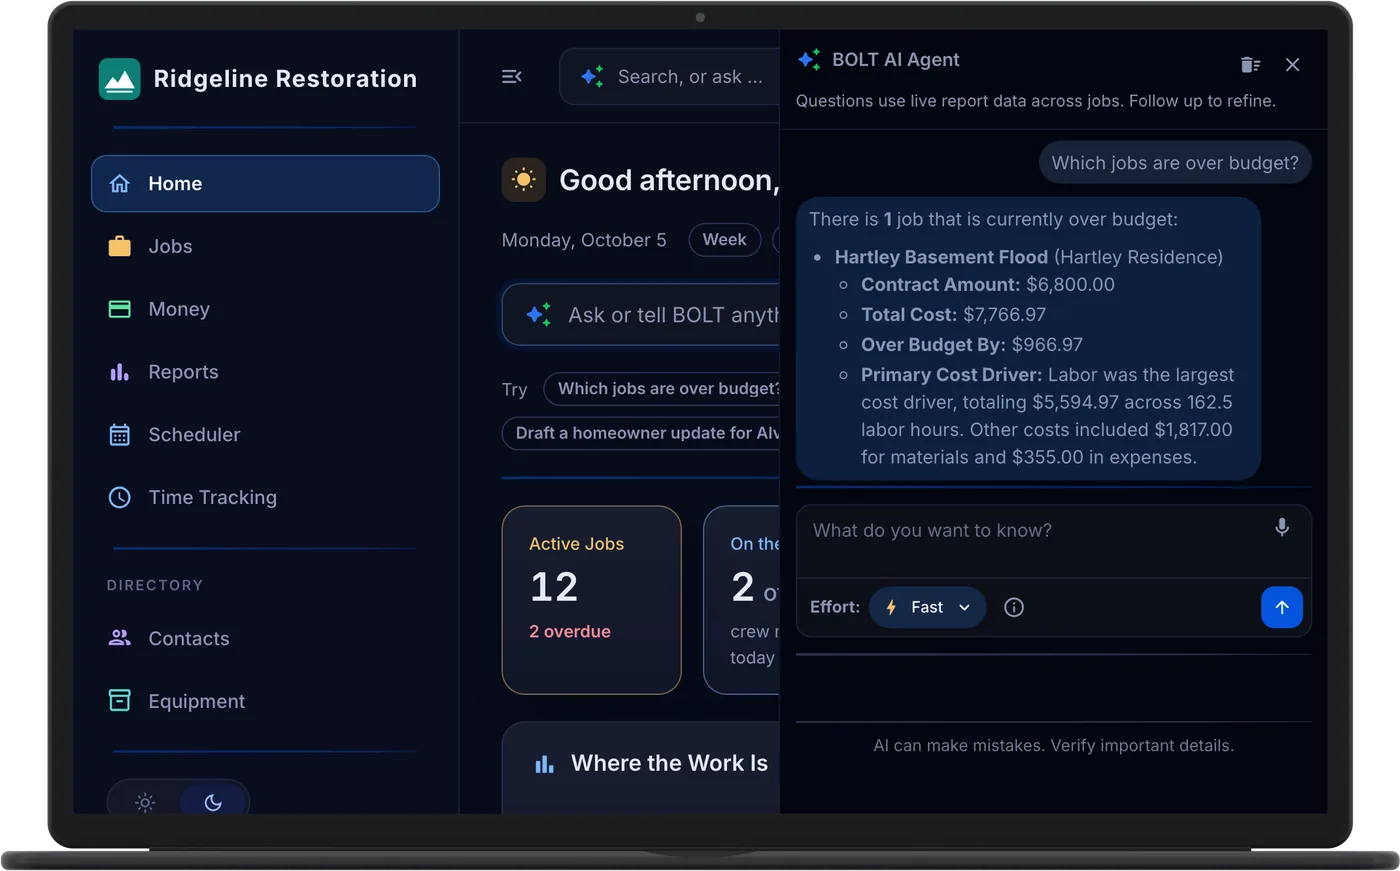Open Contacts in the directory

click(x=265, y=638)
